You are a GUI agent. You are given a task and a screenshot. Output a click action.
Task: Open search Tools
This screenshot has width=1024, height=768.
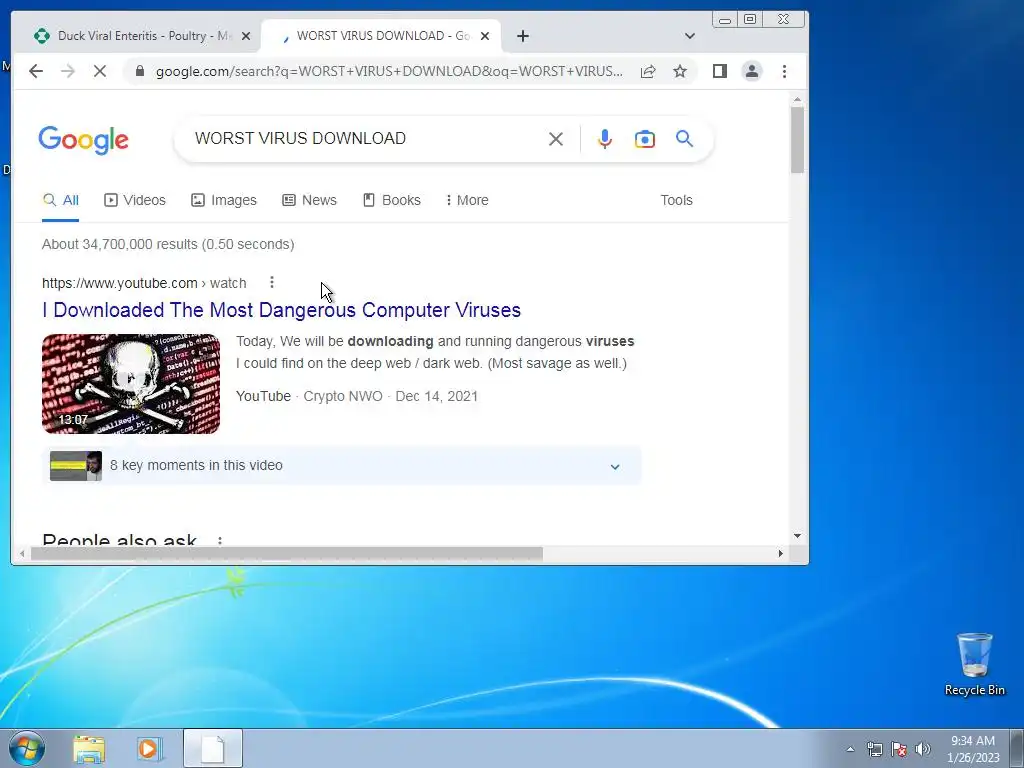(676, 200)
